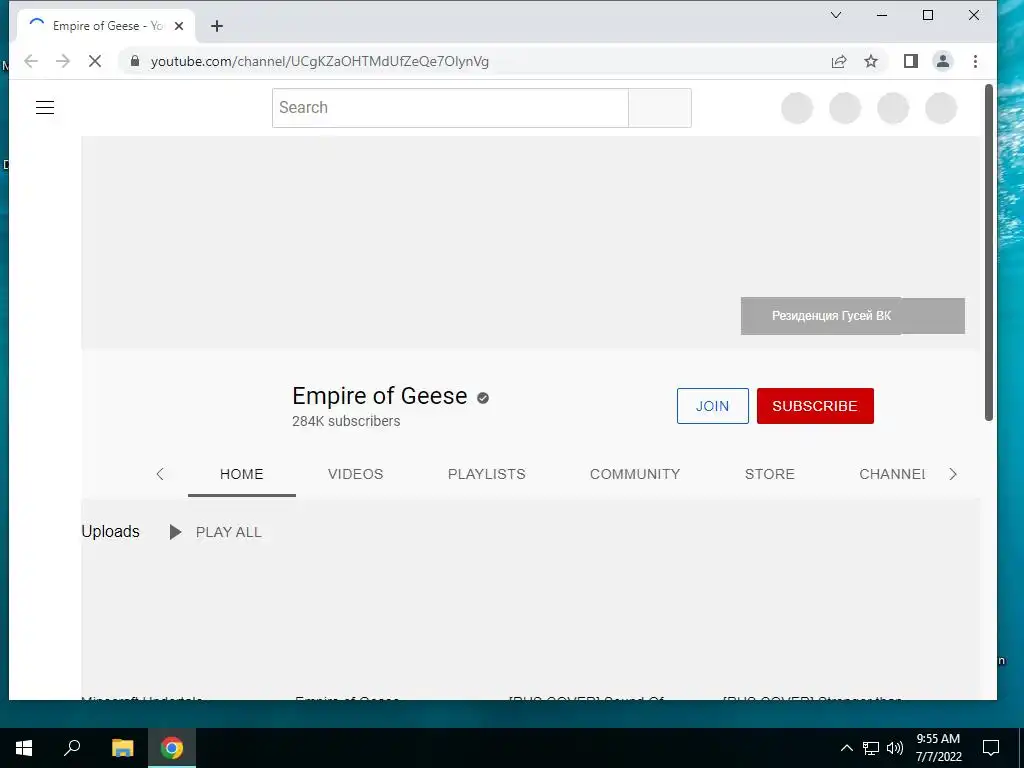Open the Uploads section link

[x=110, y=532]
